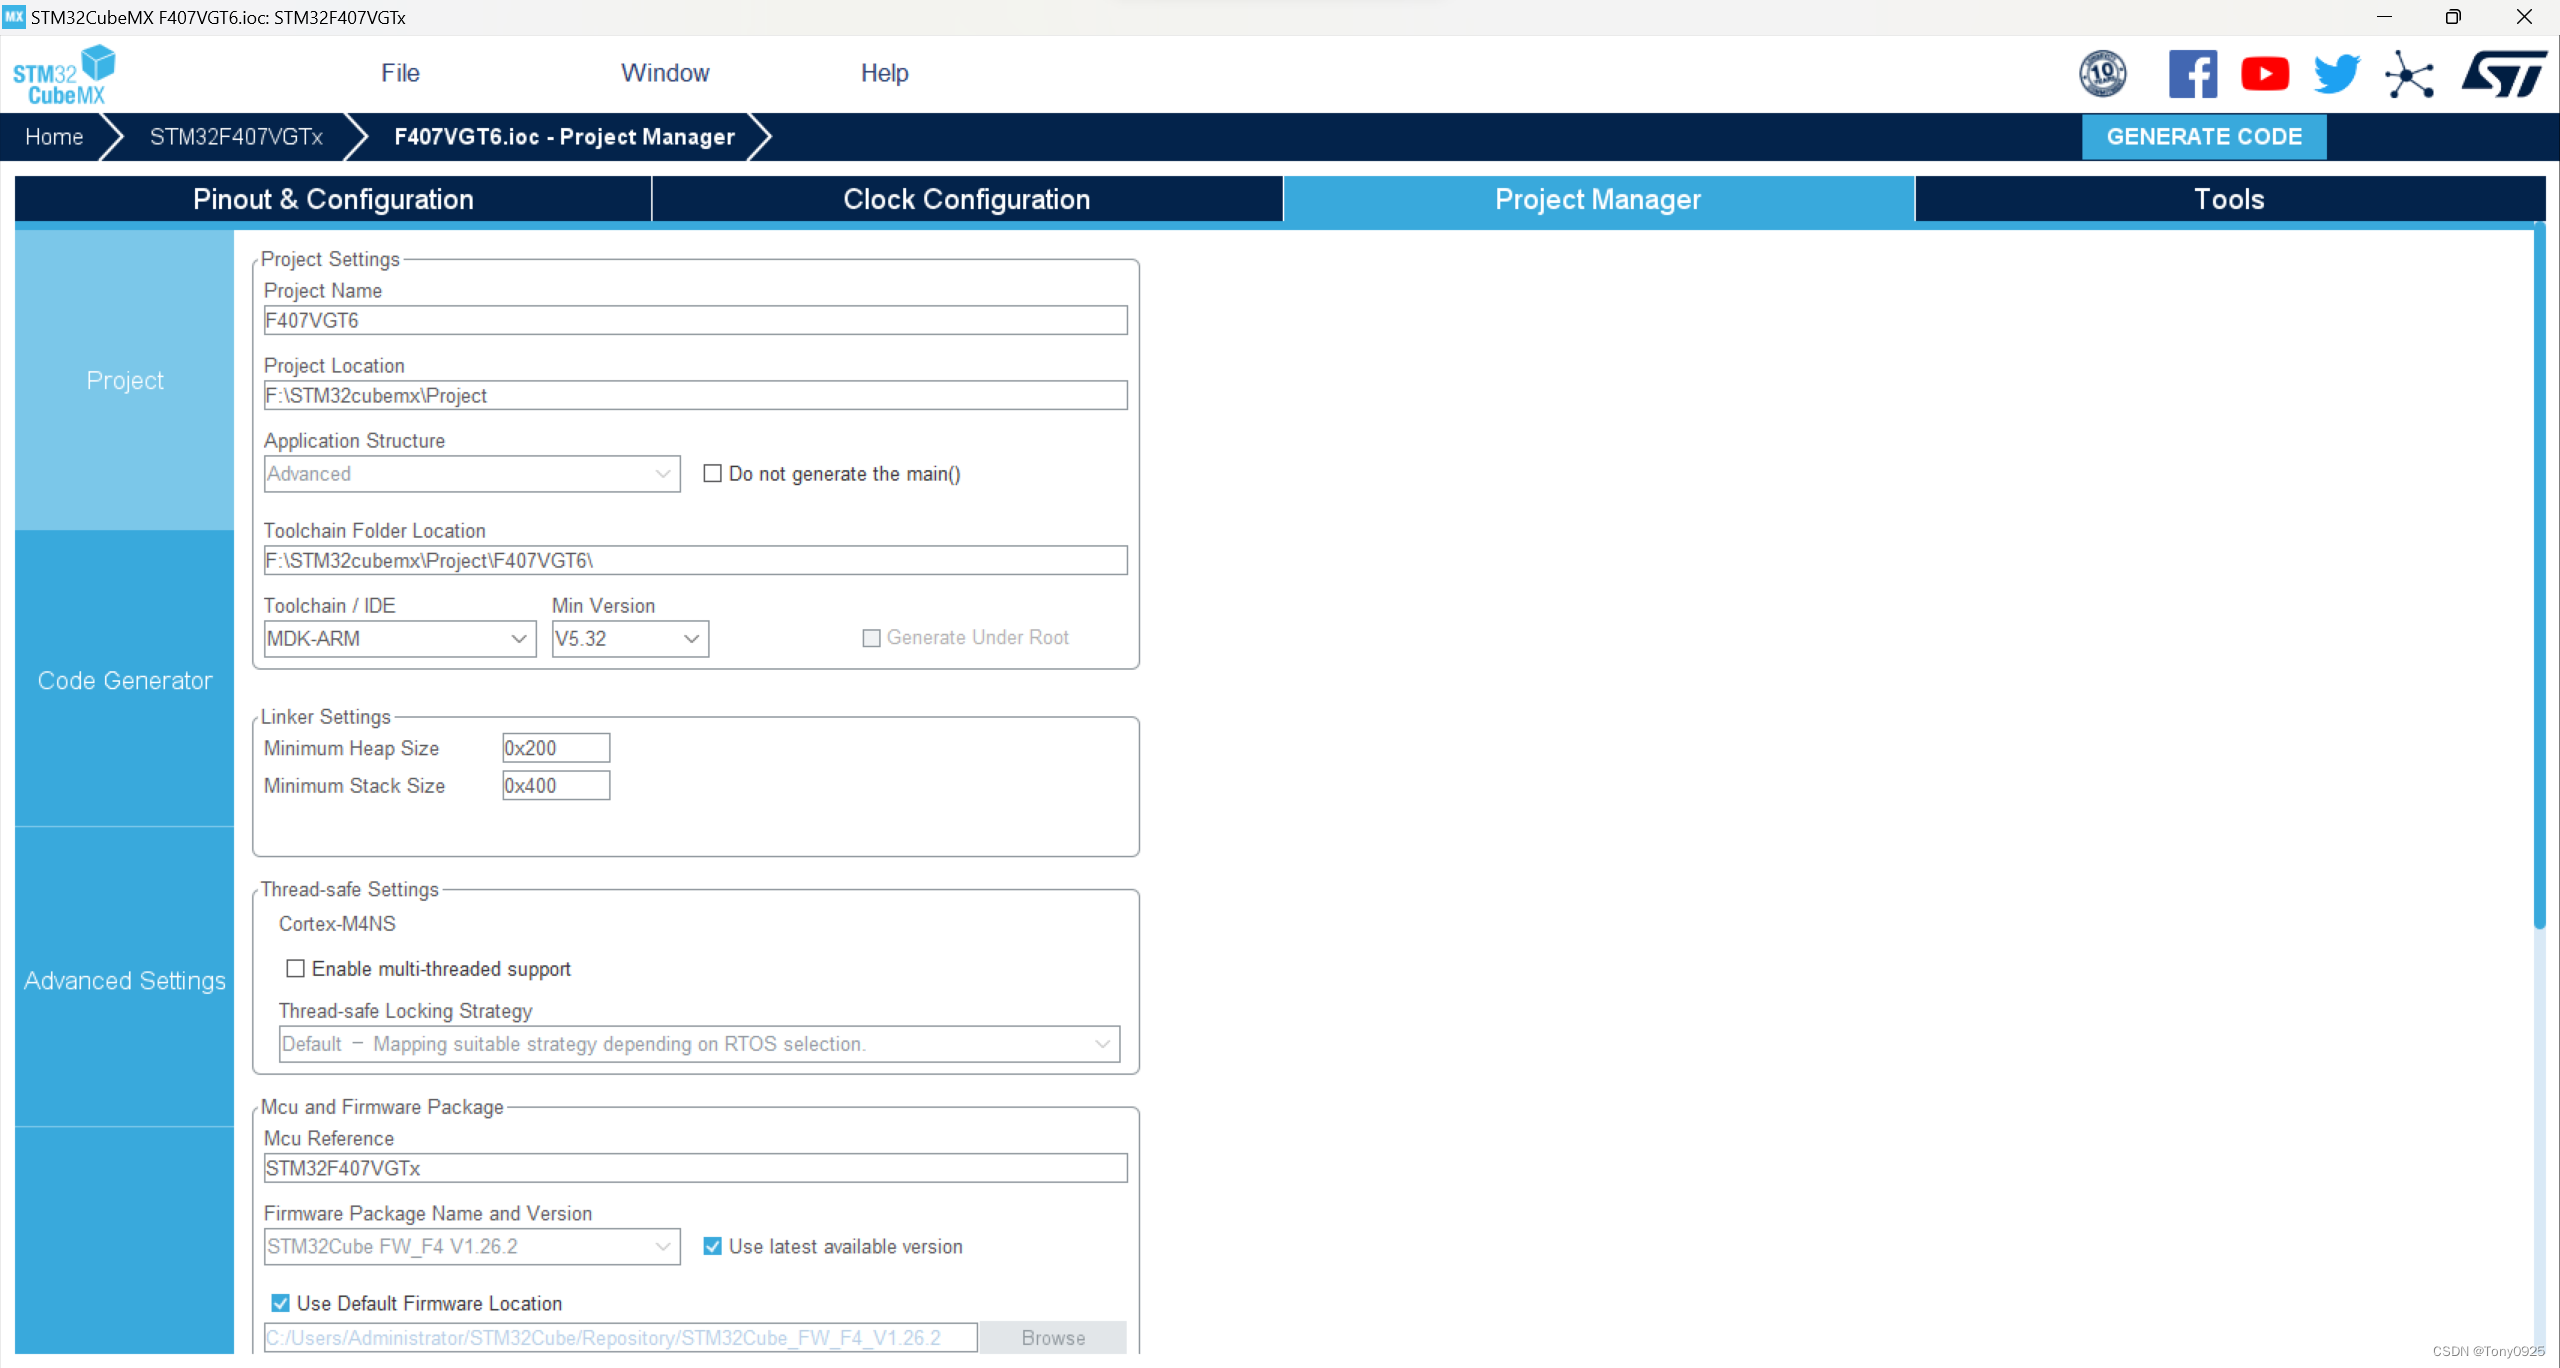
Task: Open the Help menu
Action: (885, 73)
